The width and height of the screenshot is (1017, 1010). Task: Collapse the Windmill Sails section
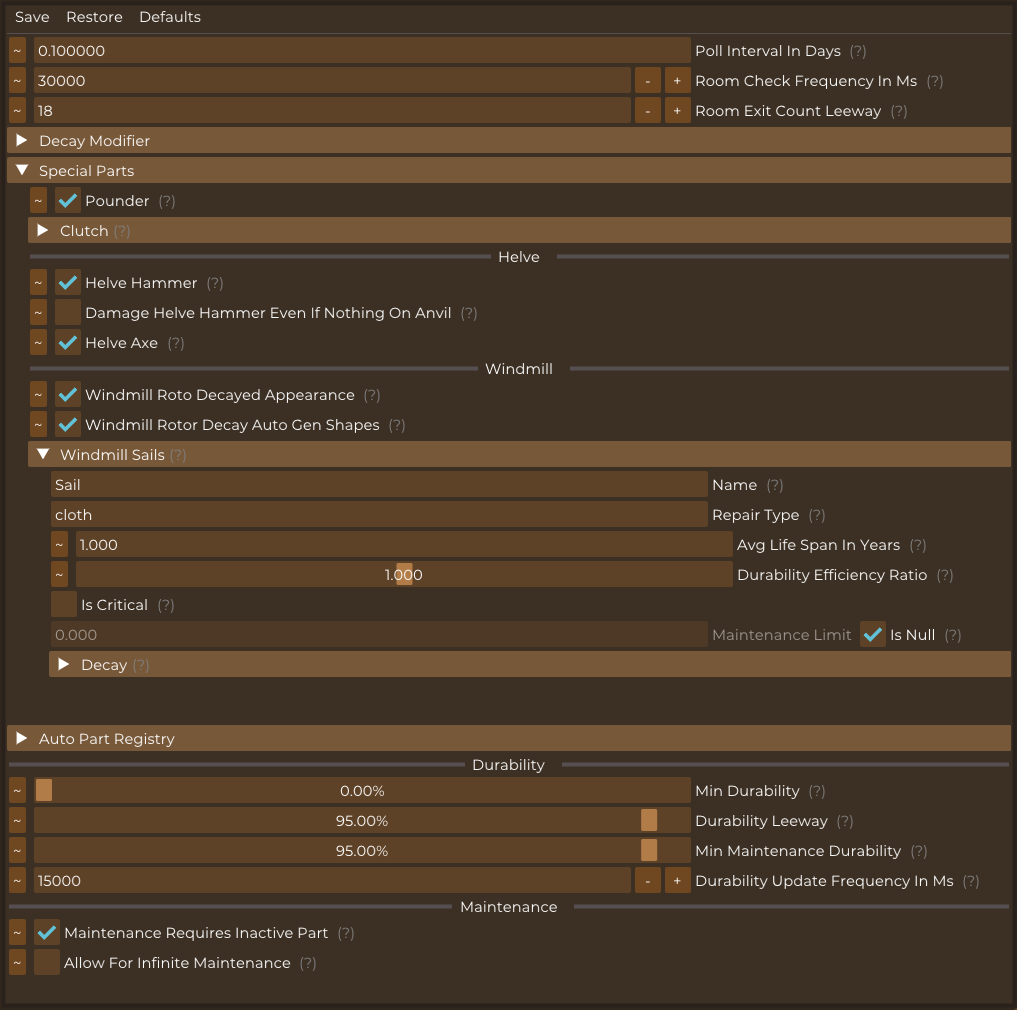(x=519, y=454)
